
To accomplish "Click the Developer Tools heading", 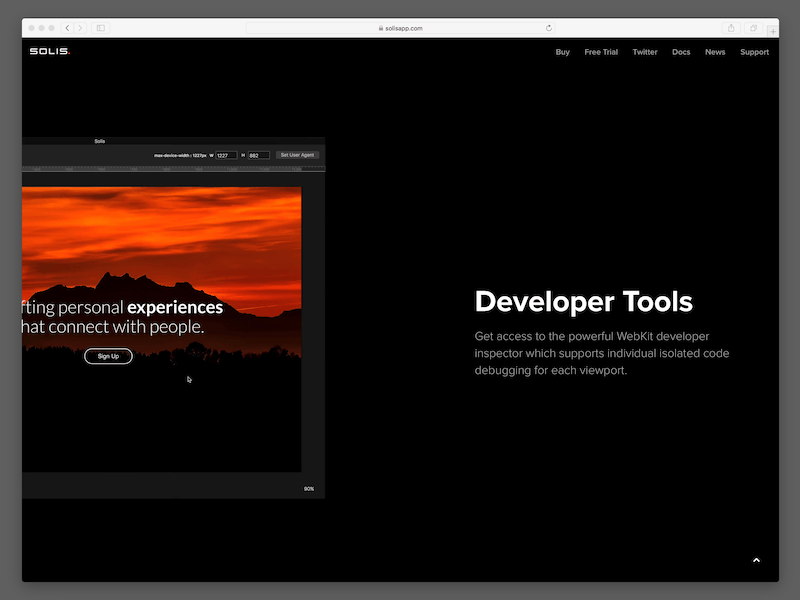I will 583,302.
